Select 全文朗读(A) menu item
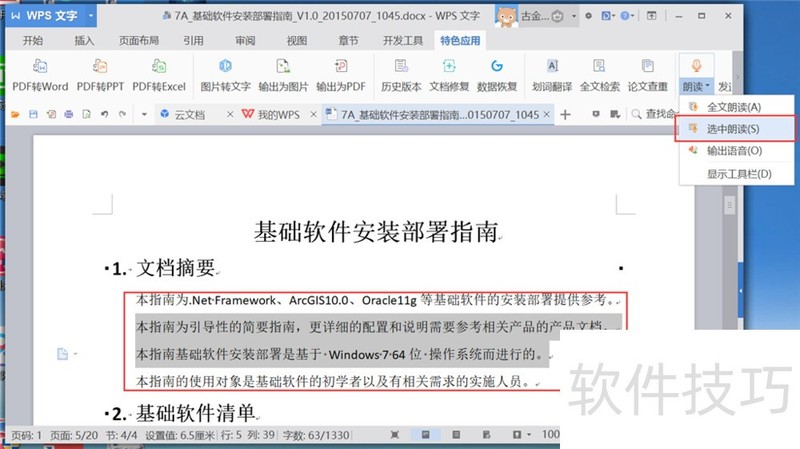Viewport: 800px width, 449px height. click(x=736, y=107)
